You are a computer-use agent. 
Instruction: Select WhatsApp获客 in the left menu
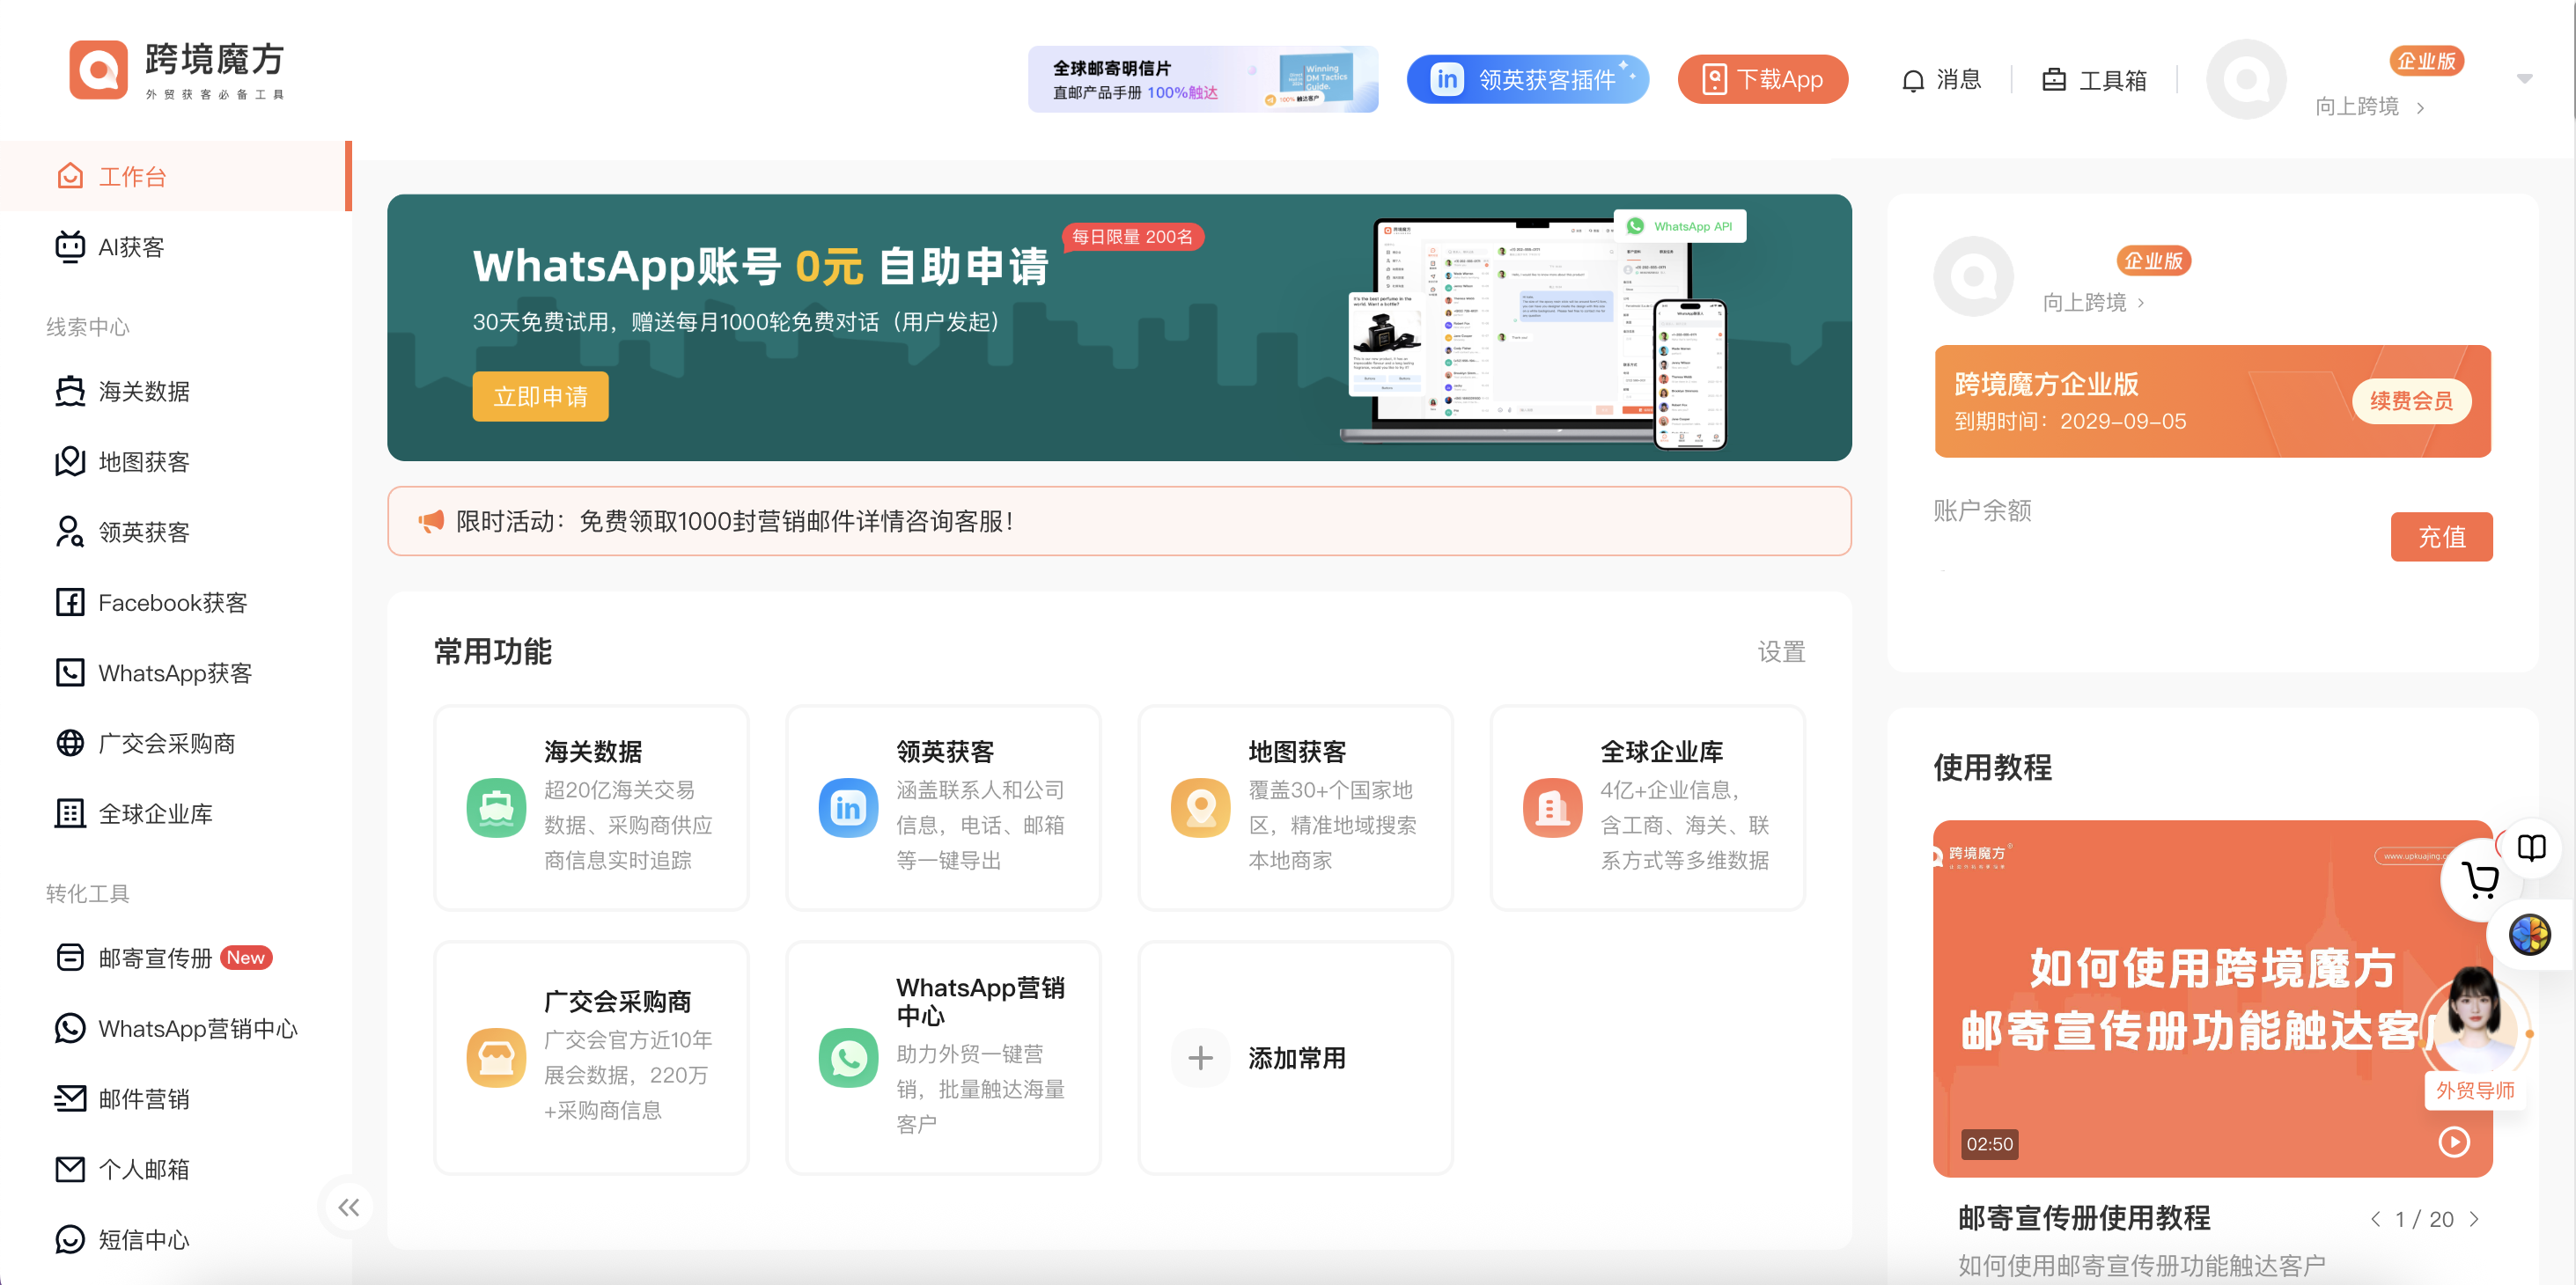175,672
